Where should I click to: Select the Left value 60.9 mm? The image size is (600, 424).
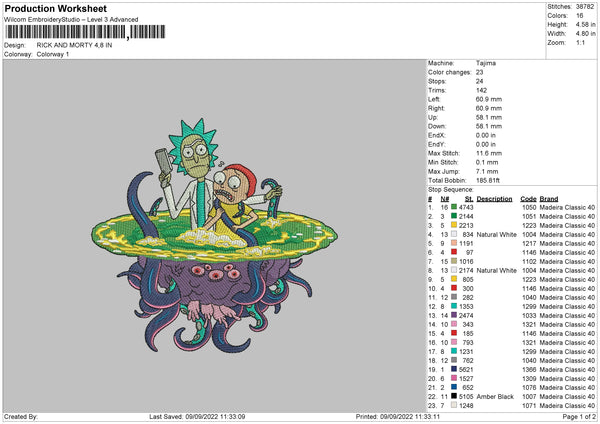(x=489, y=99)
